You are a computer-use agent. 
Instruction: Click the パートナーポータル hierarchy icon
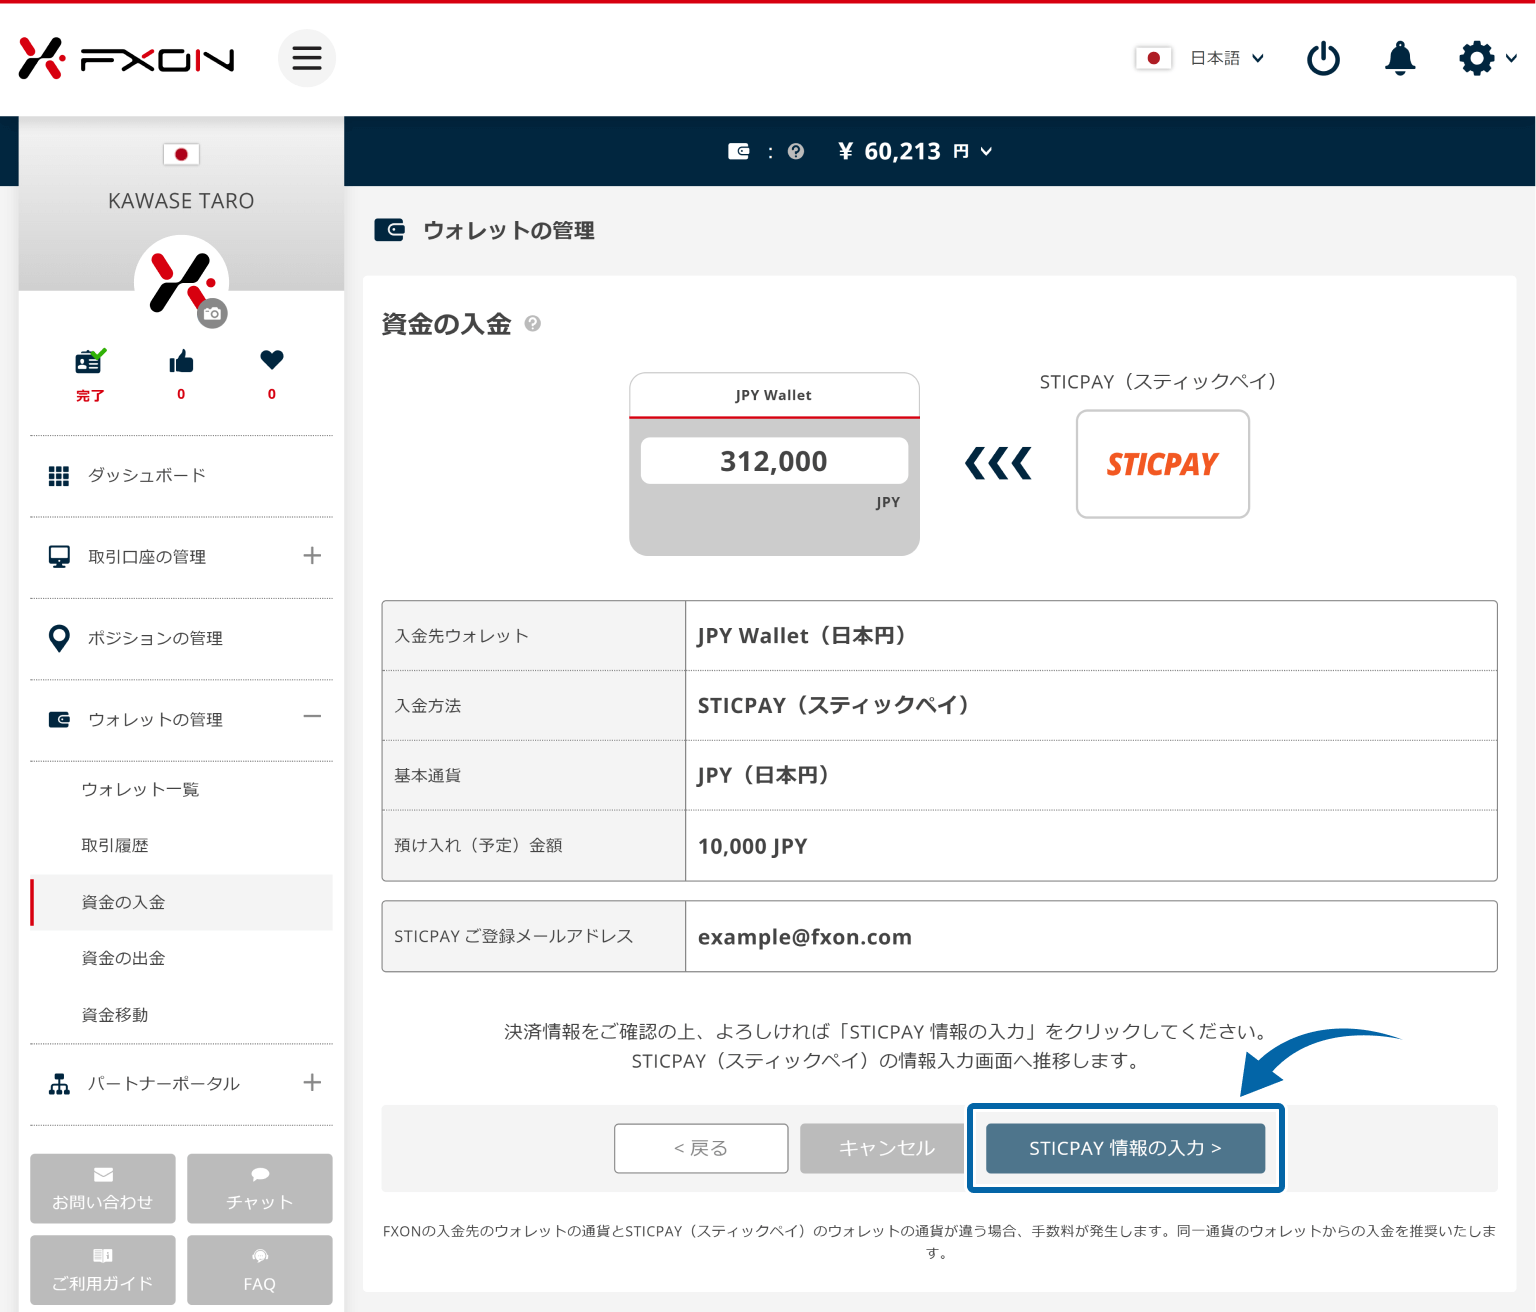click(59, 1084)
